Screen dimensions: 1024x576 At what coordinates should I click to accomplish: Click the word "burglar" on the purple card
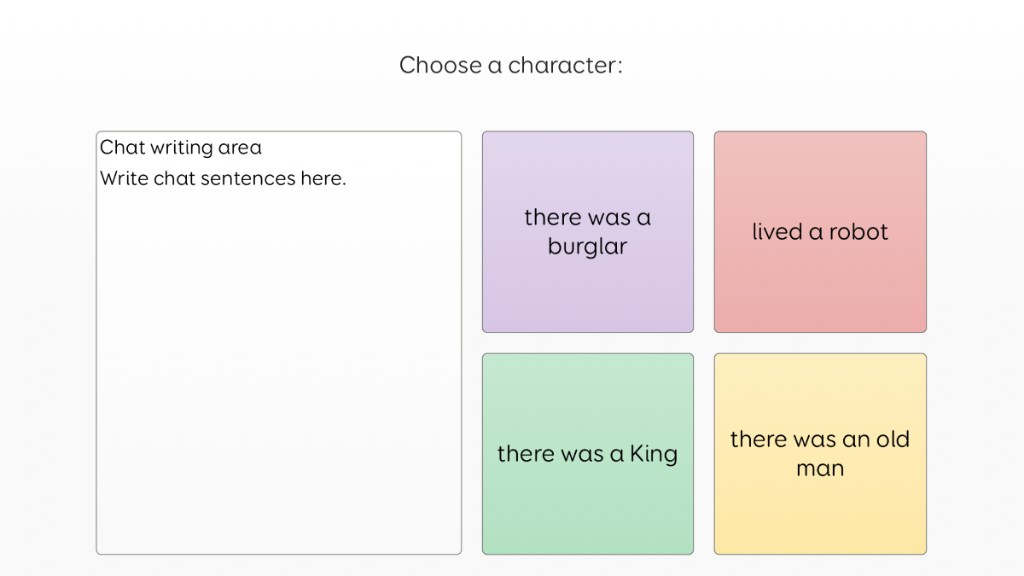coord(587,247)
